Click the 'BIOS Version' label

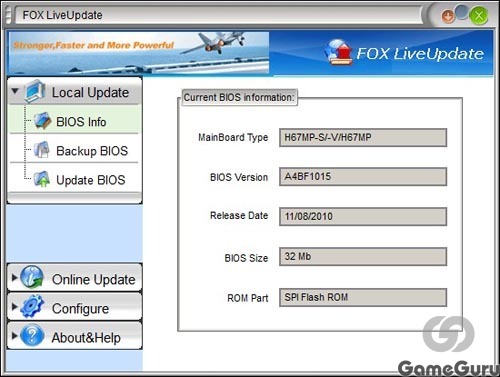point(239,177)
